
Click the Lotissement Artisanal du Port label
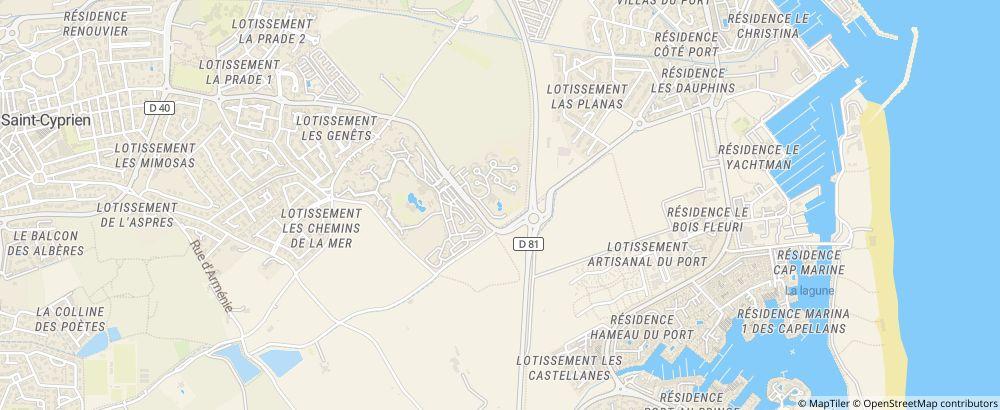(x=647, y=254)
